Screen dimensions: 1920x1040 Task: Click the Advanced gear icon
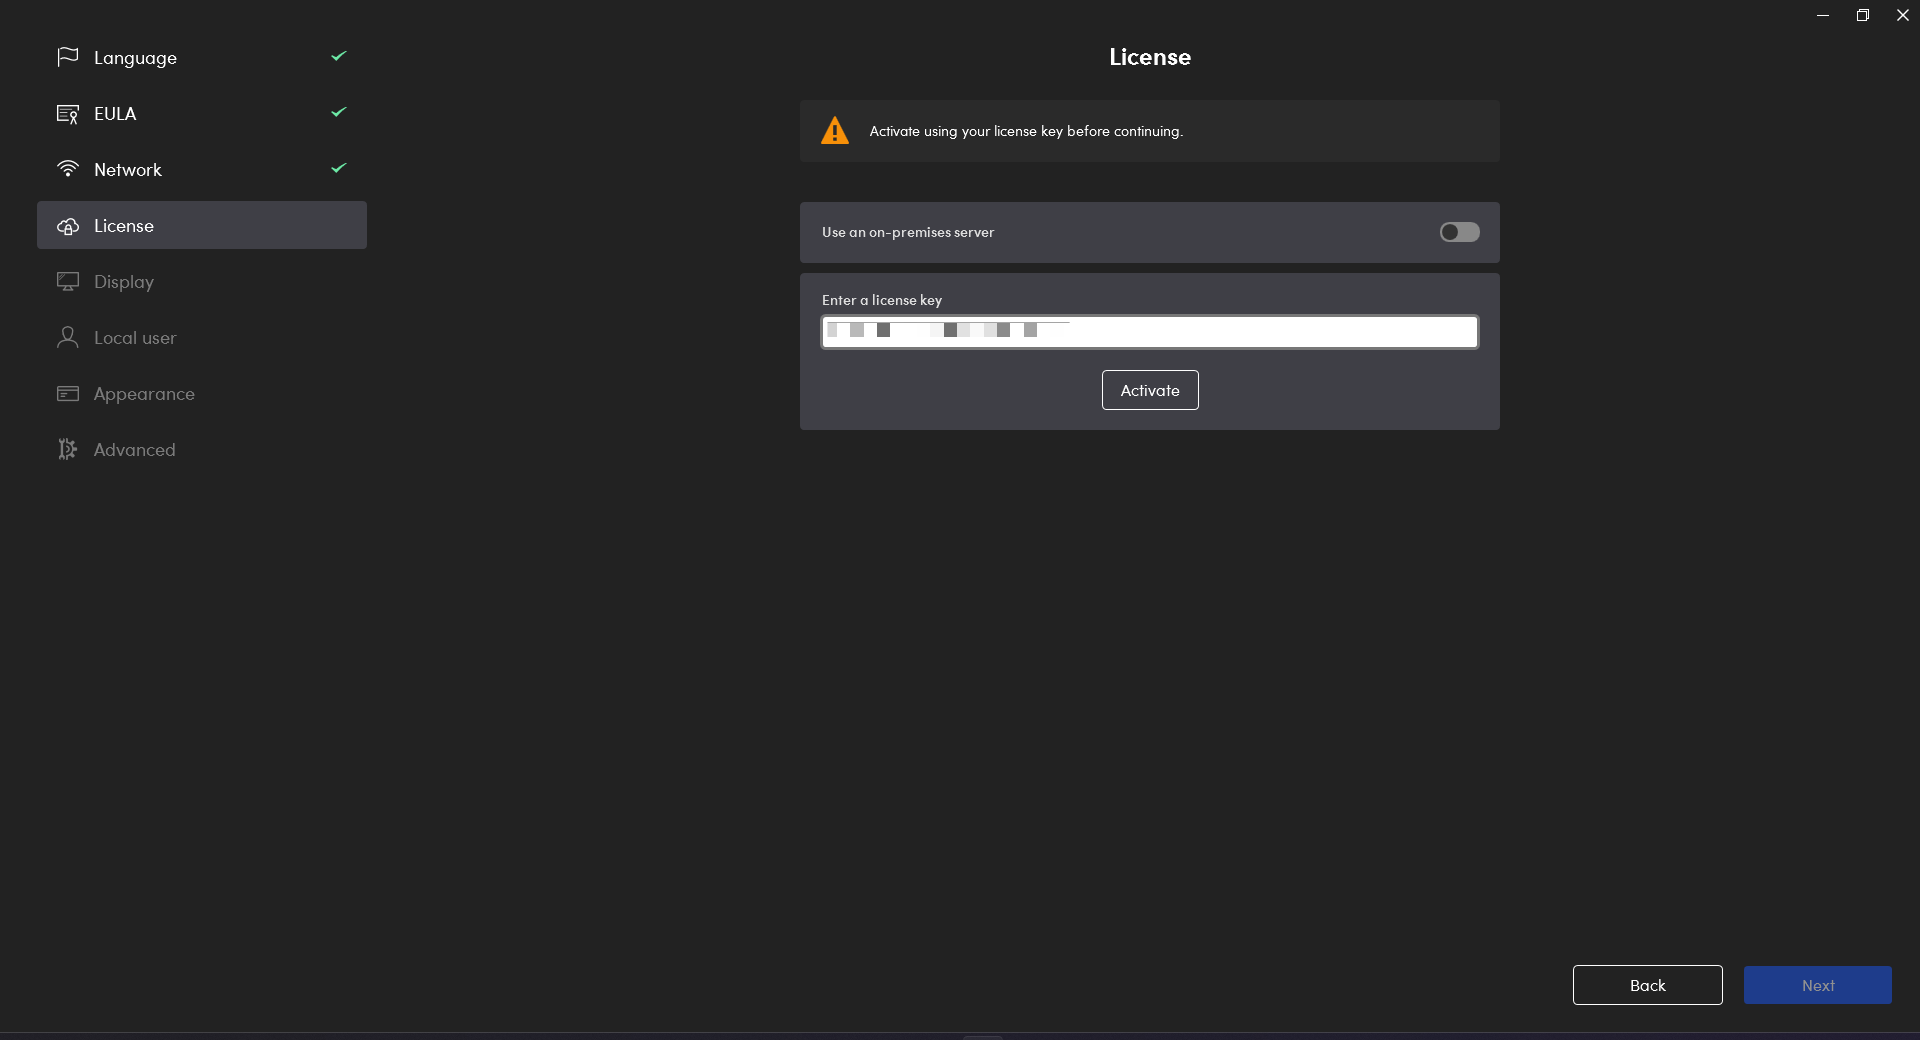click(67, 450)
